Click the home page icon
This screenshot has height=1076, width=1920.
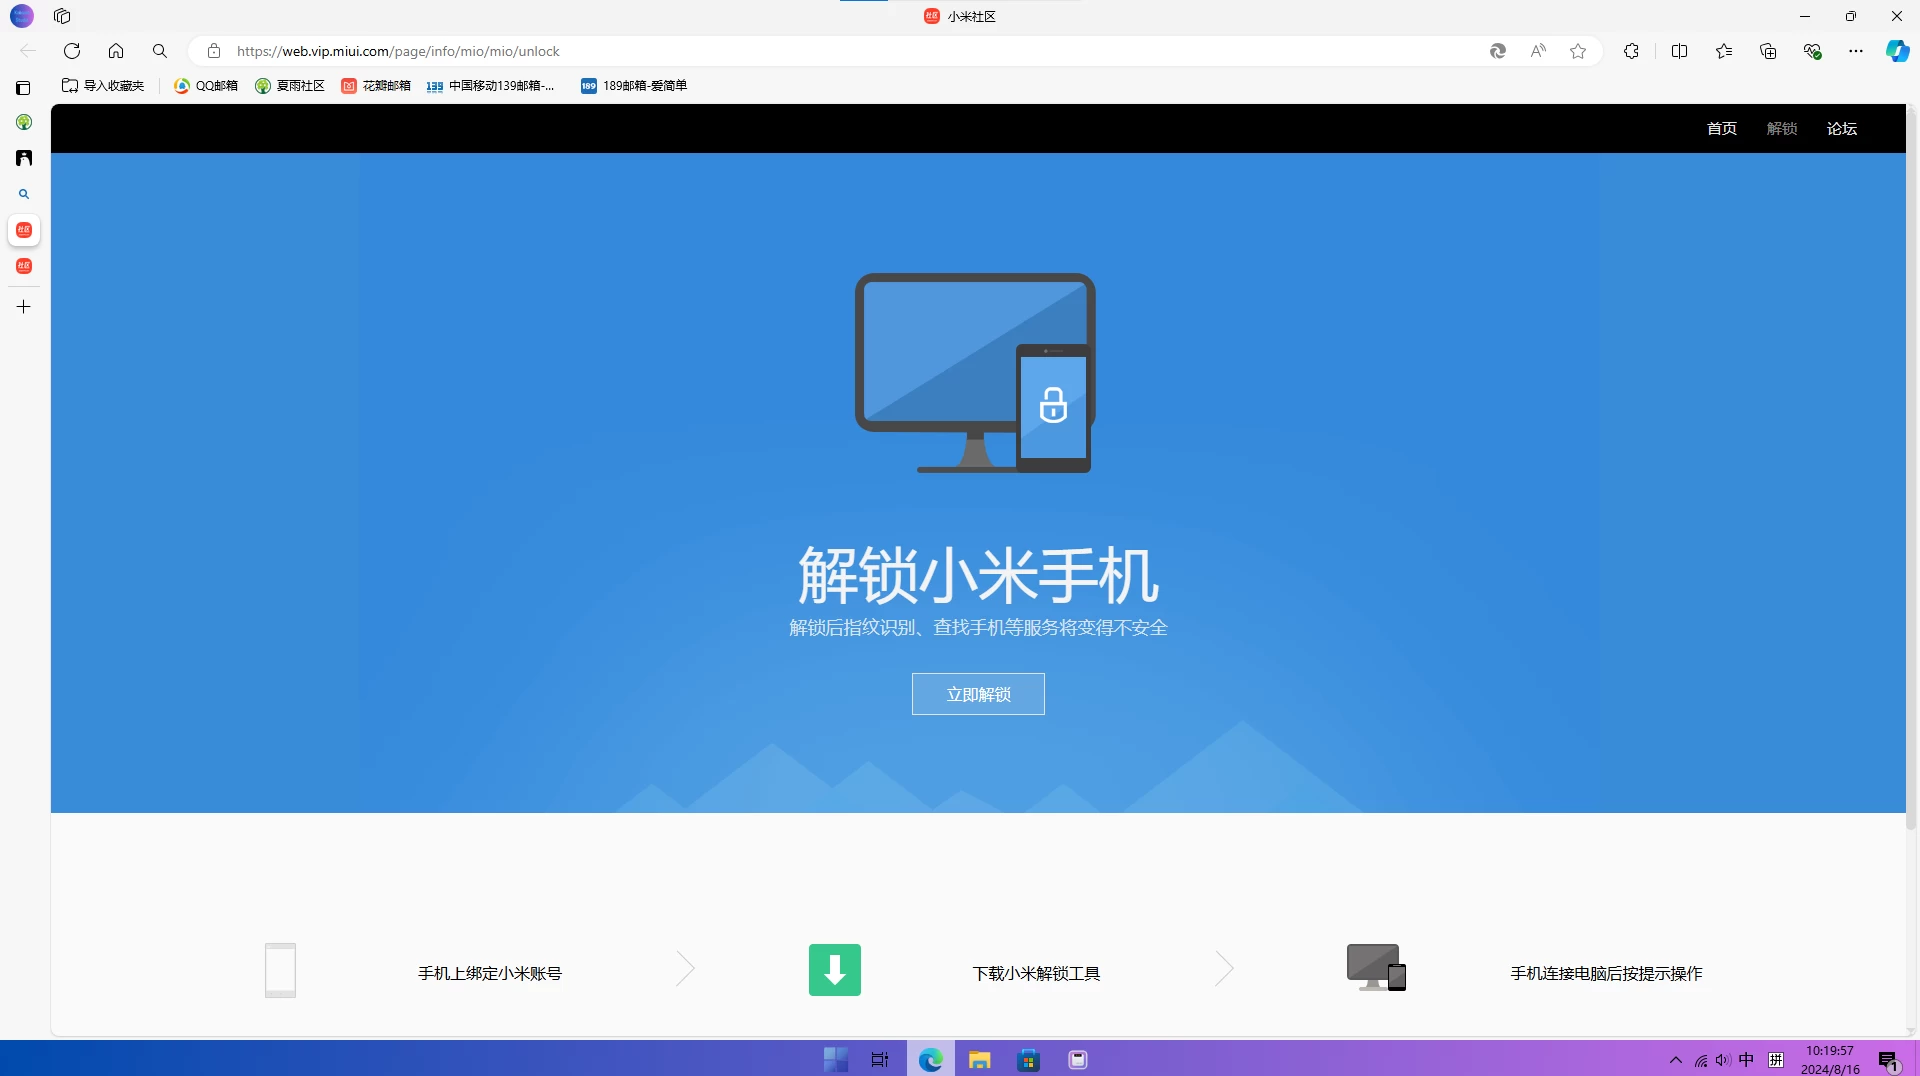click(x=116, y=51)
